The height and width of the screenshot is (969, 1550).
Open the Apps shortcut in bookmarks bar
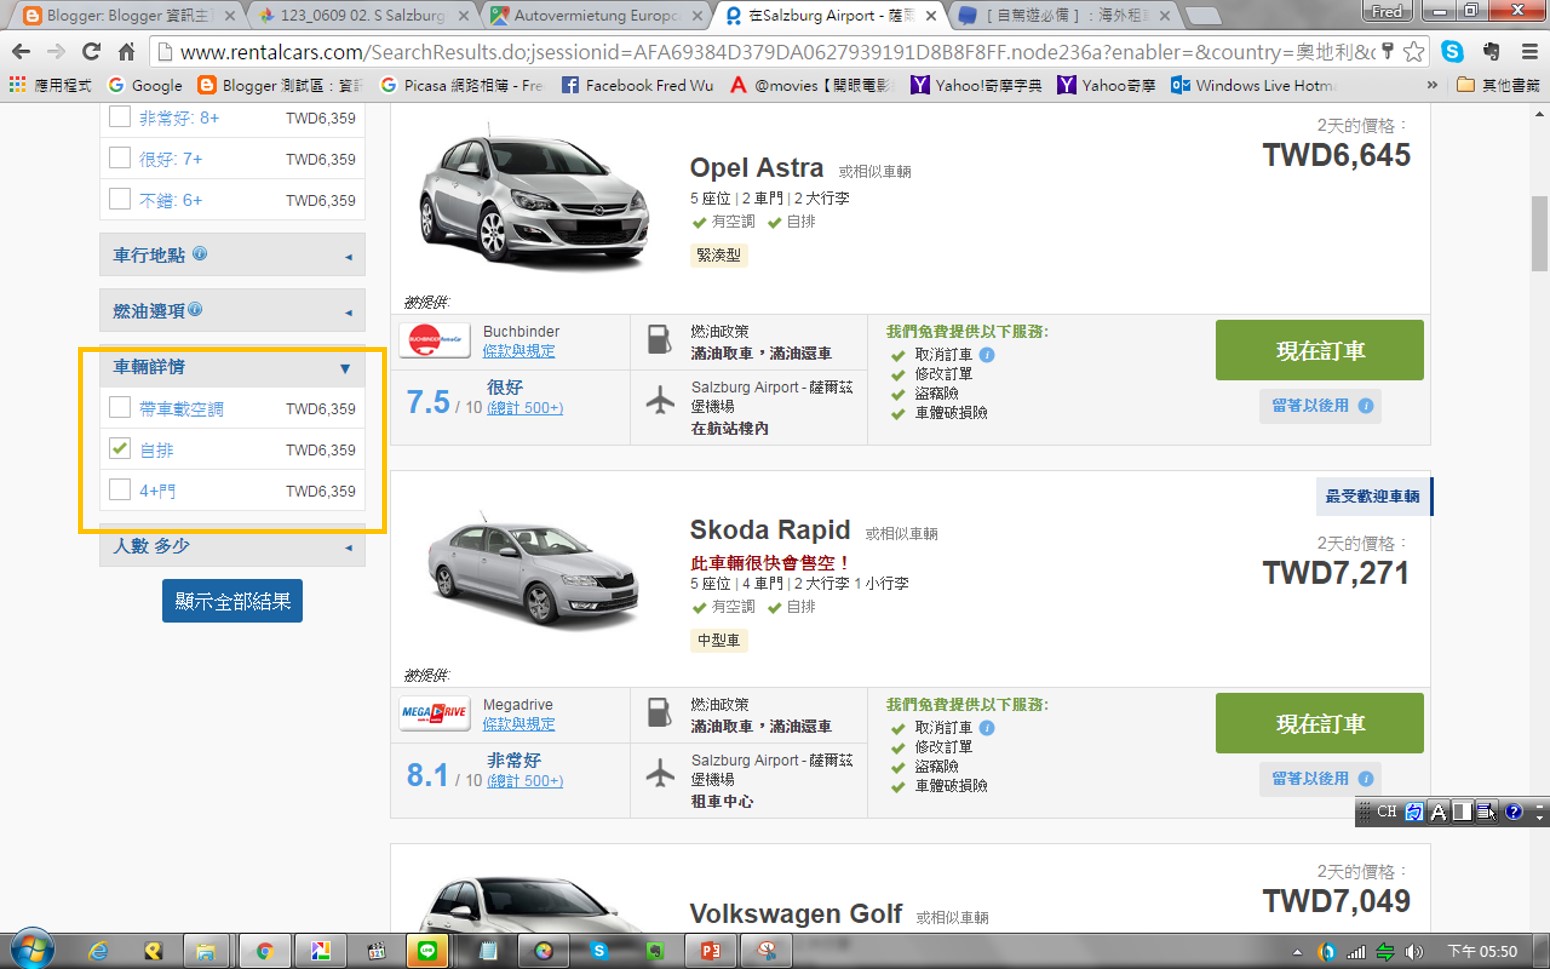50,85
